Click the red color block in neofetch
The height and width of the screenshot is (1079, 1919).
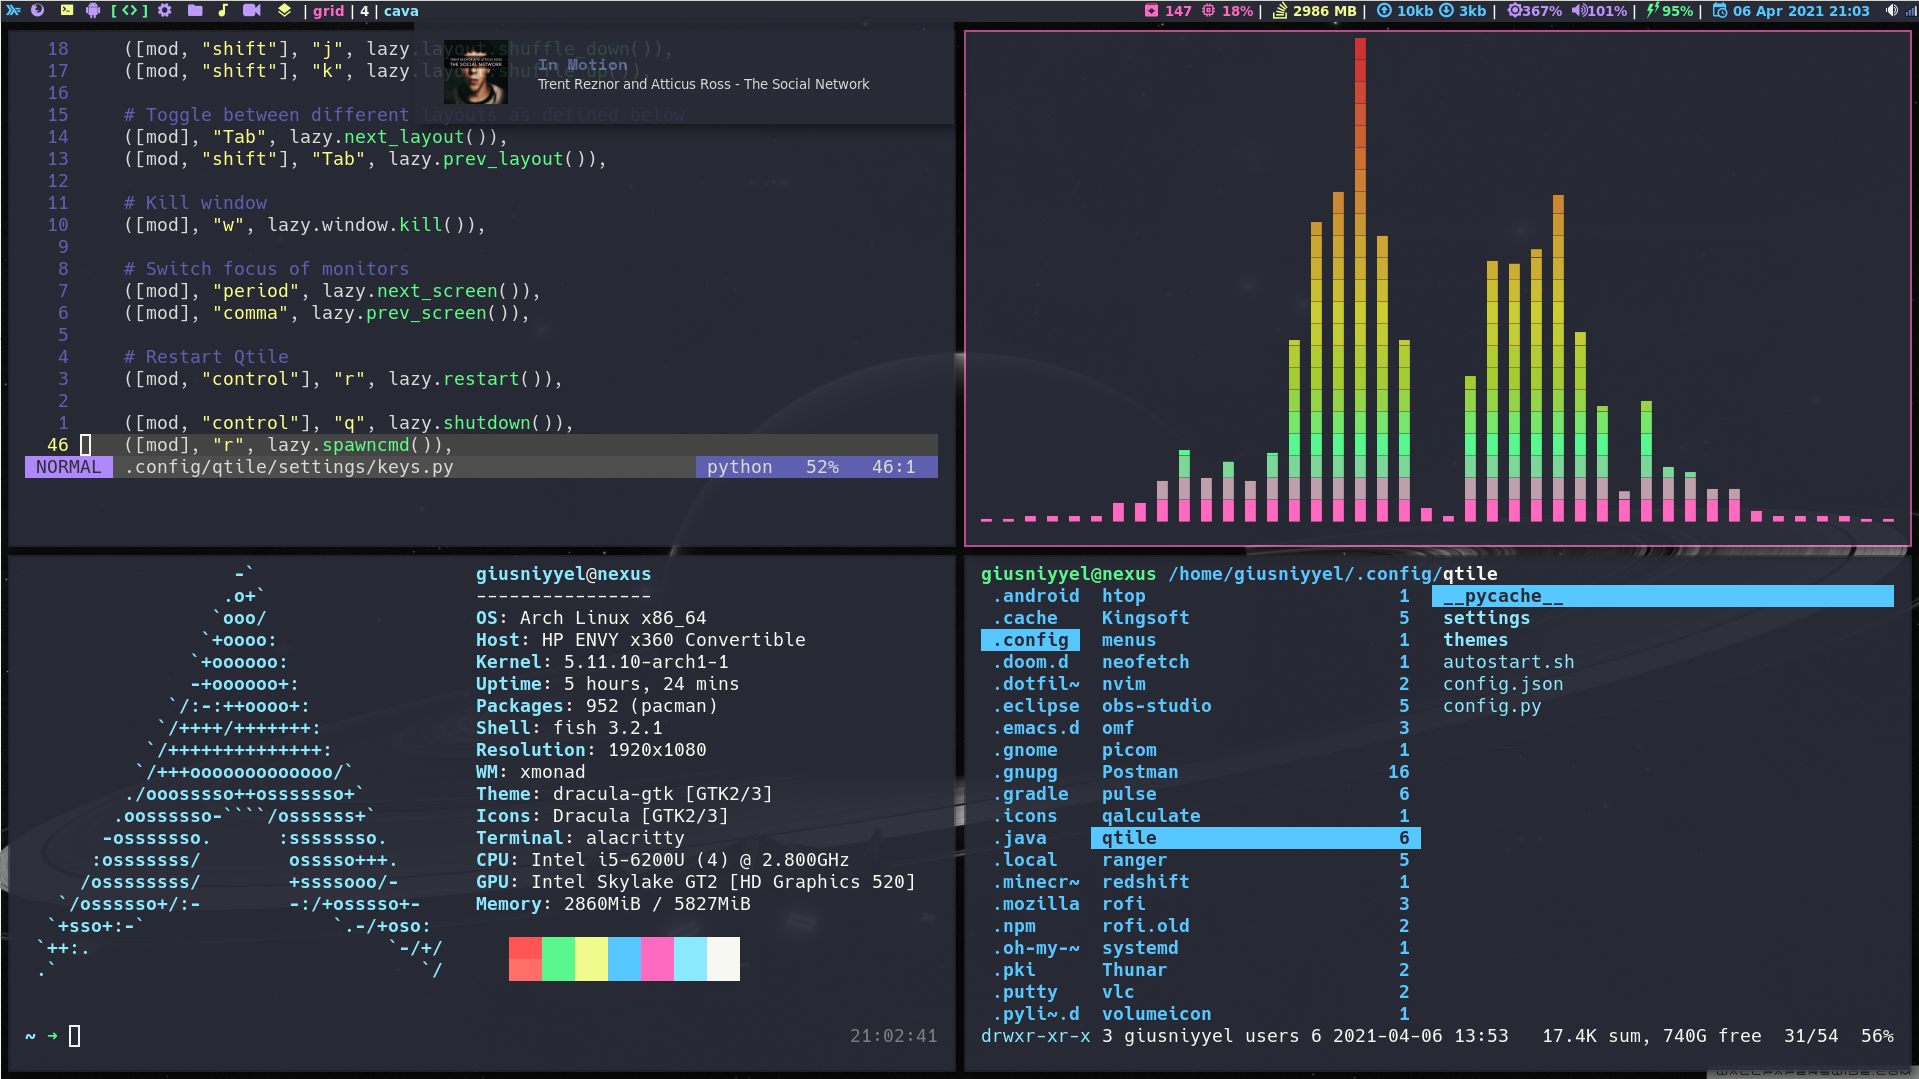coord(525,959)
